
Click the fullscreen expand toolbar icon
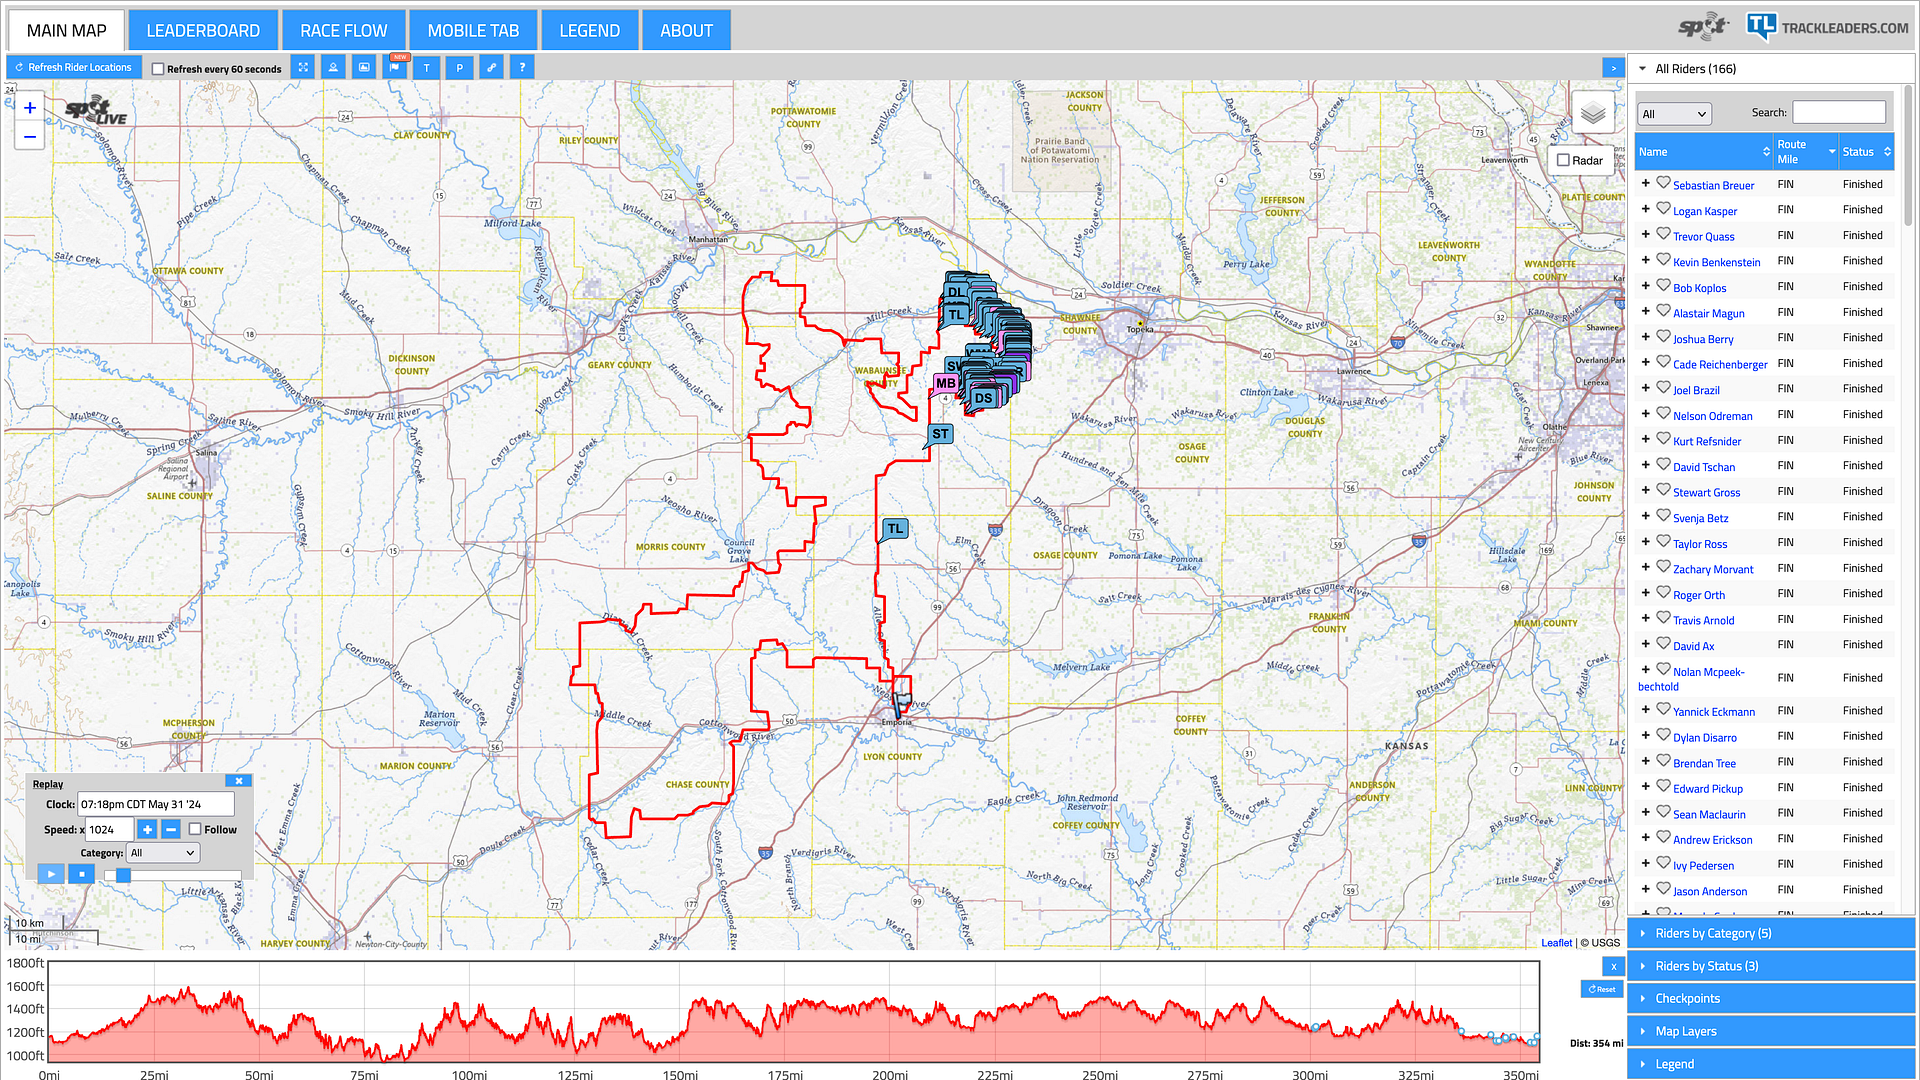[303, 68]
